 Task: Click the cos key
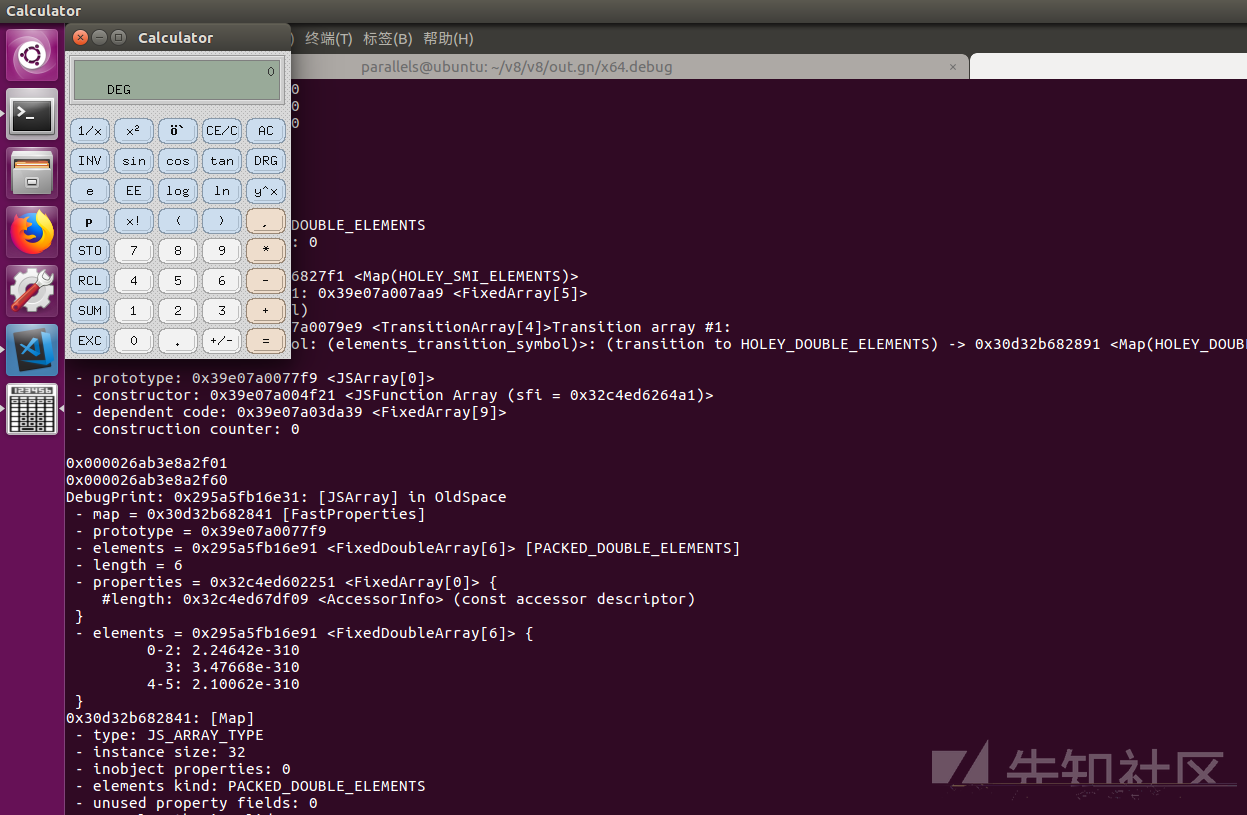point(178,161)
